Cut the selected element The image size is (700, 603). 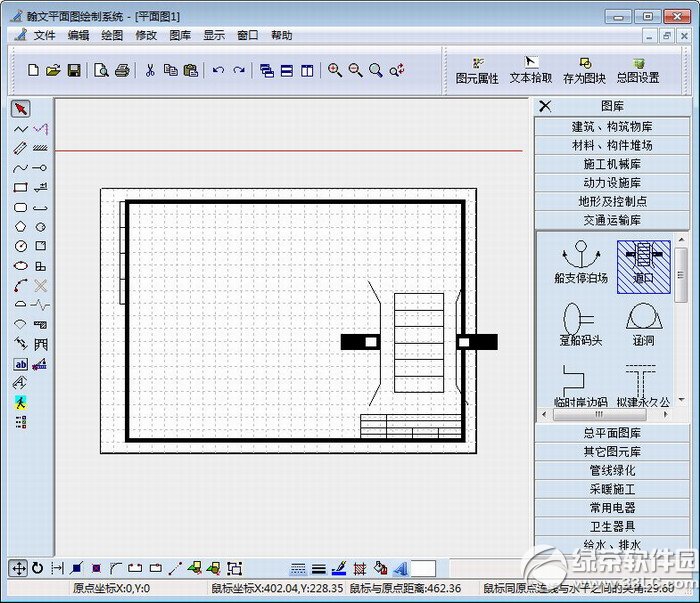pos(150,70)
